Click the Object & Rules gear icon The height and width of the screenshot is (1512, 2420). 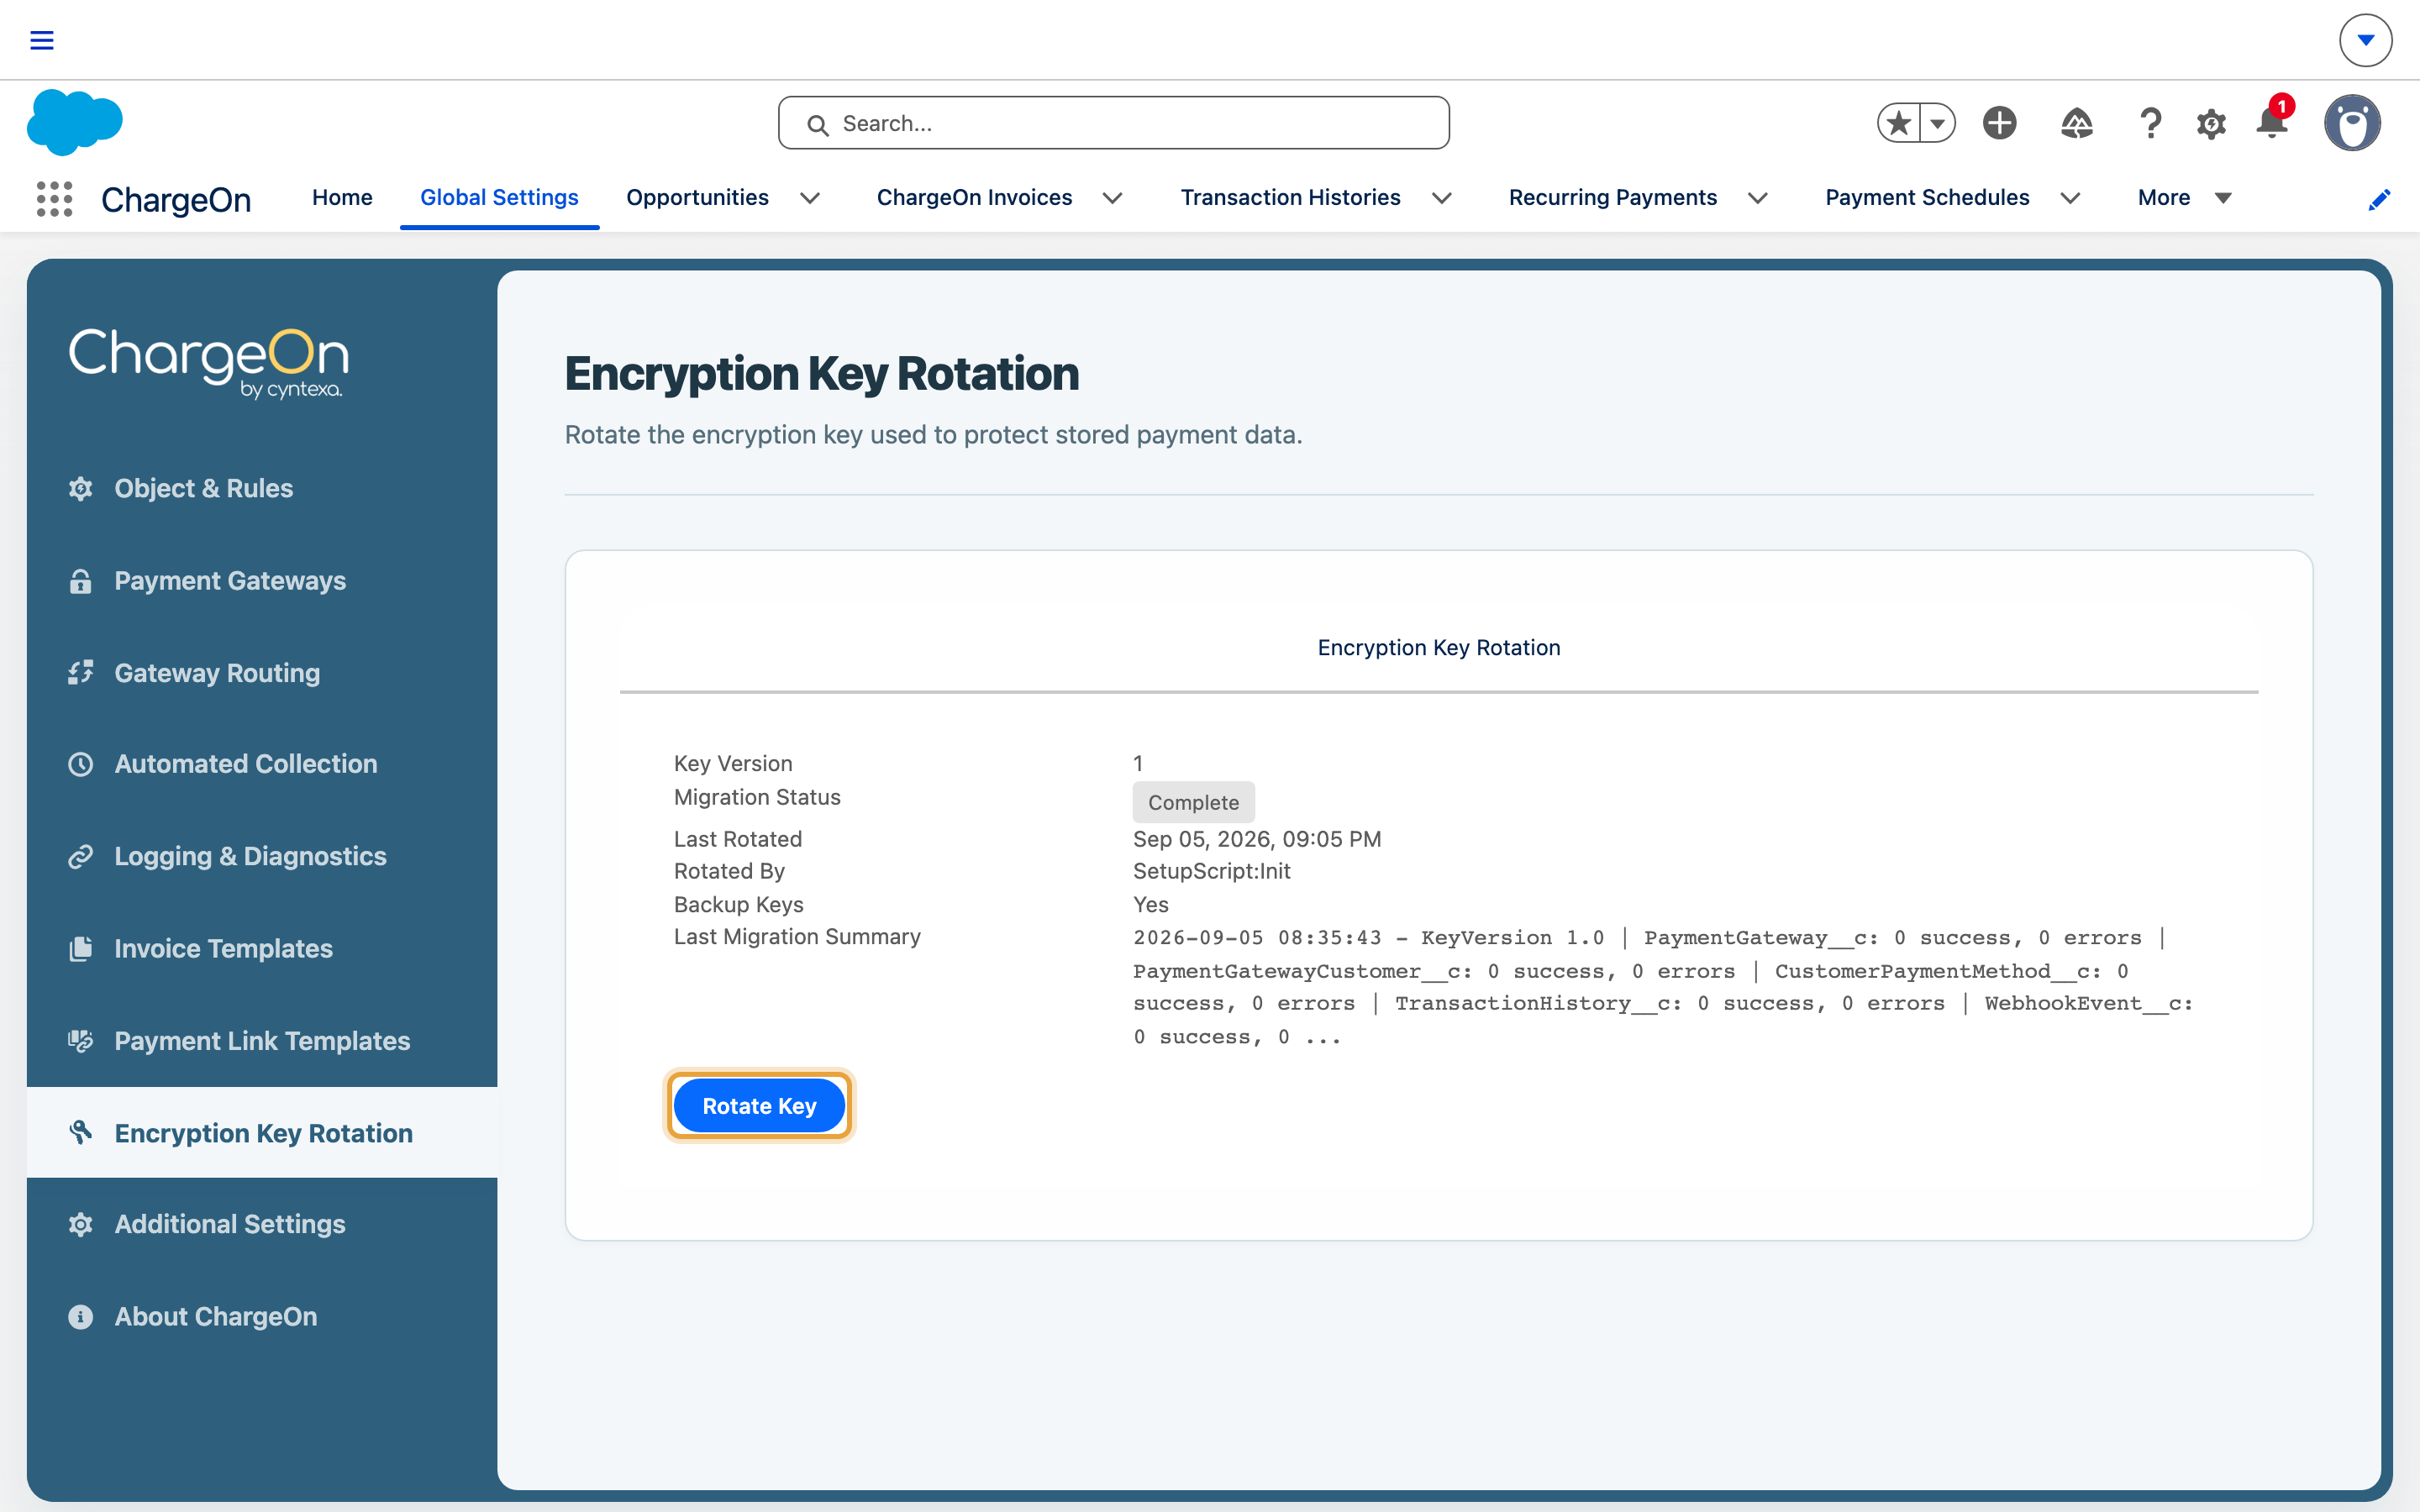(x=81, y=488)
